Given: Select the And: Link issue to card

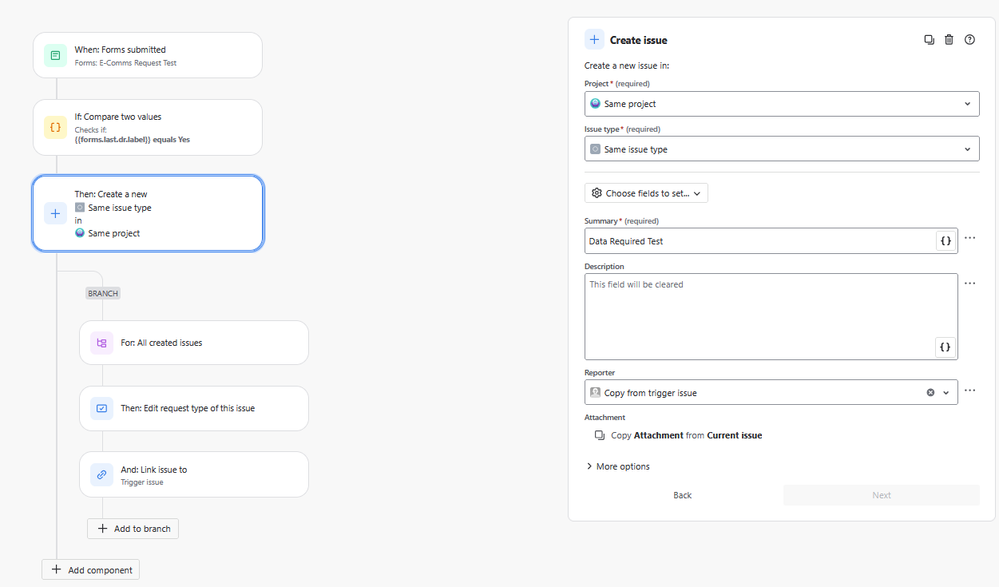Looking at the screenshot, I should pos(194,475).
